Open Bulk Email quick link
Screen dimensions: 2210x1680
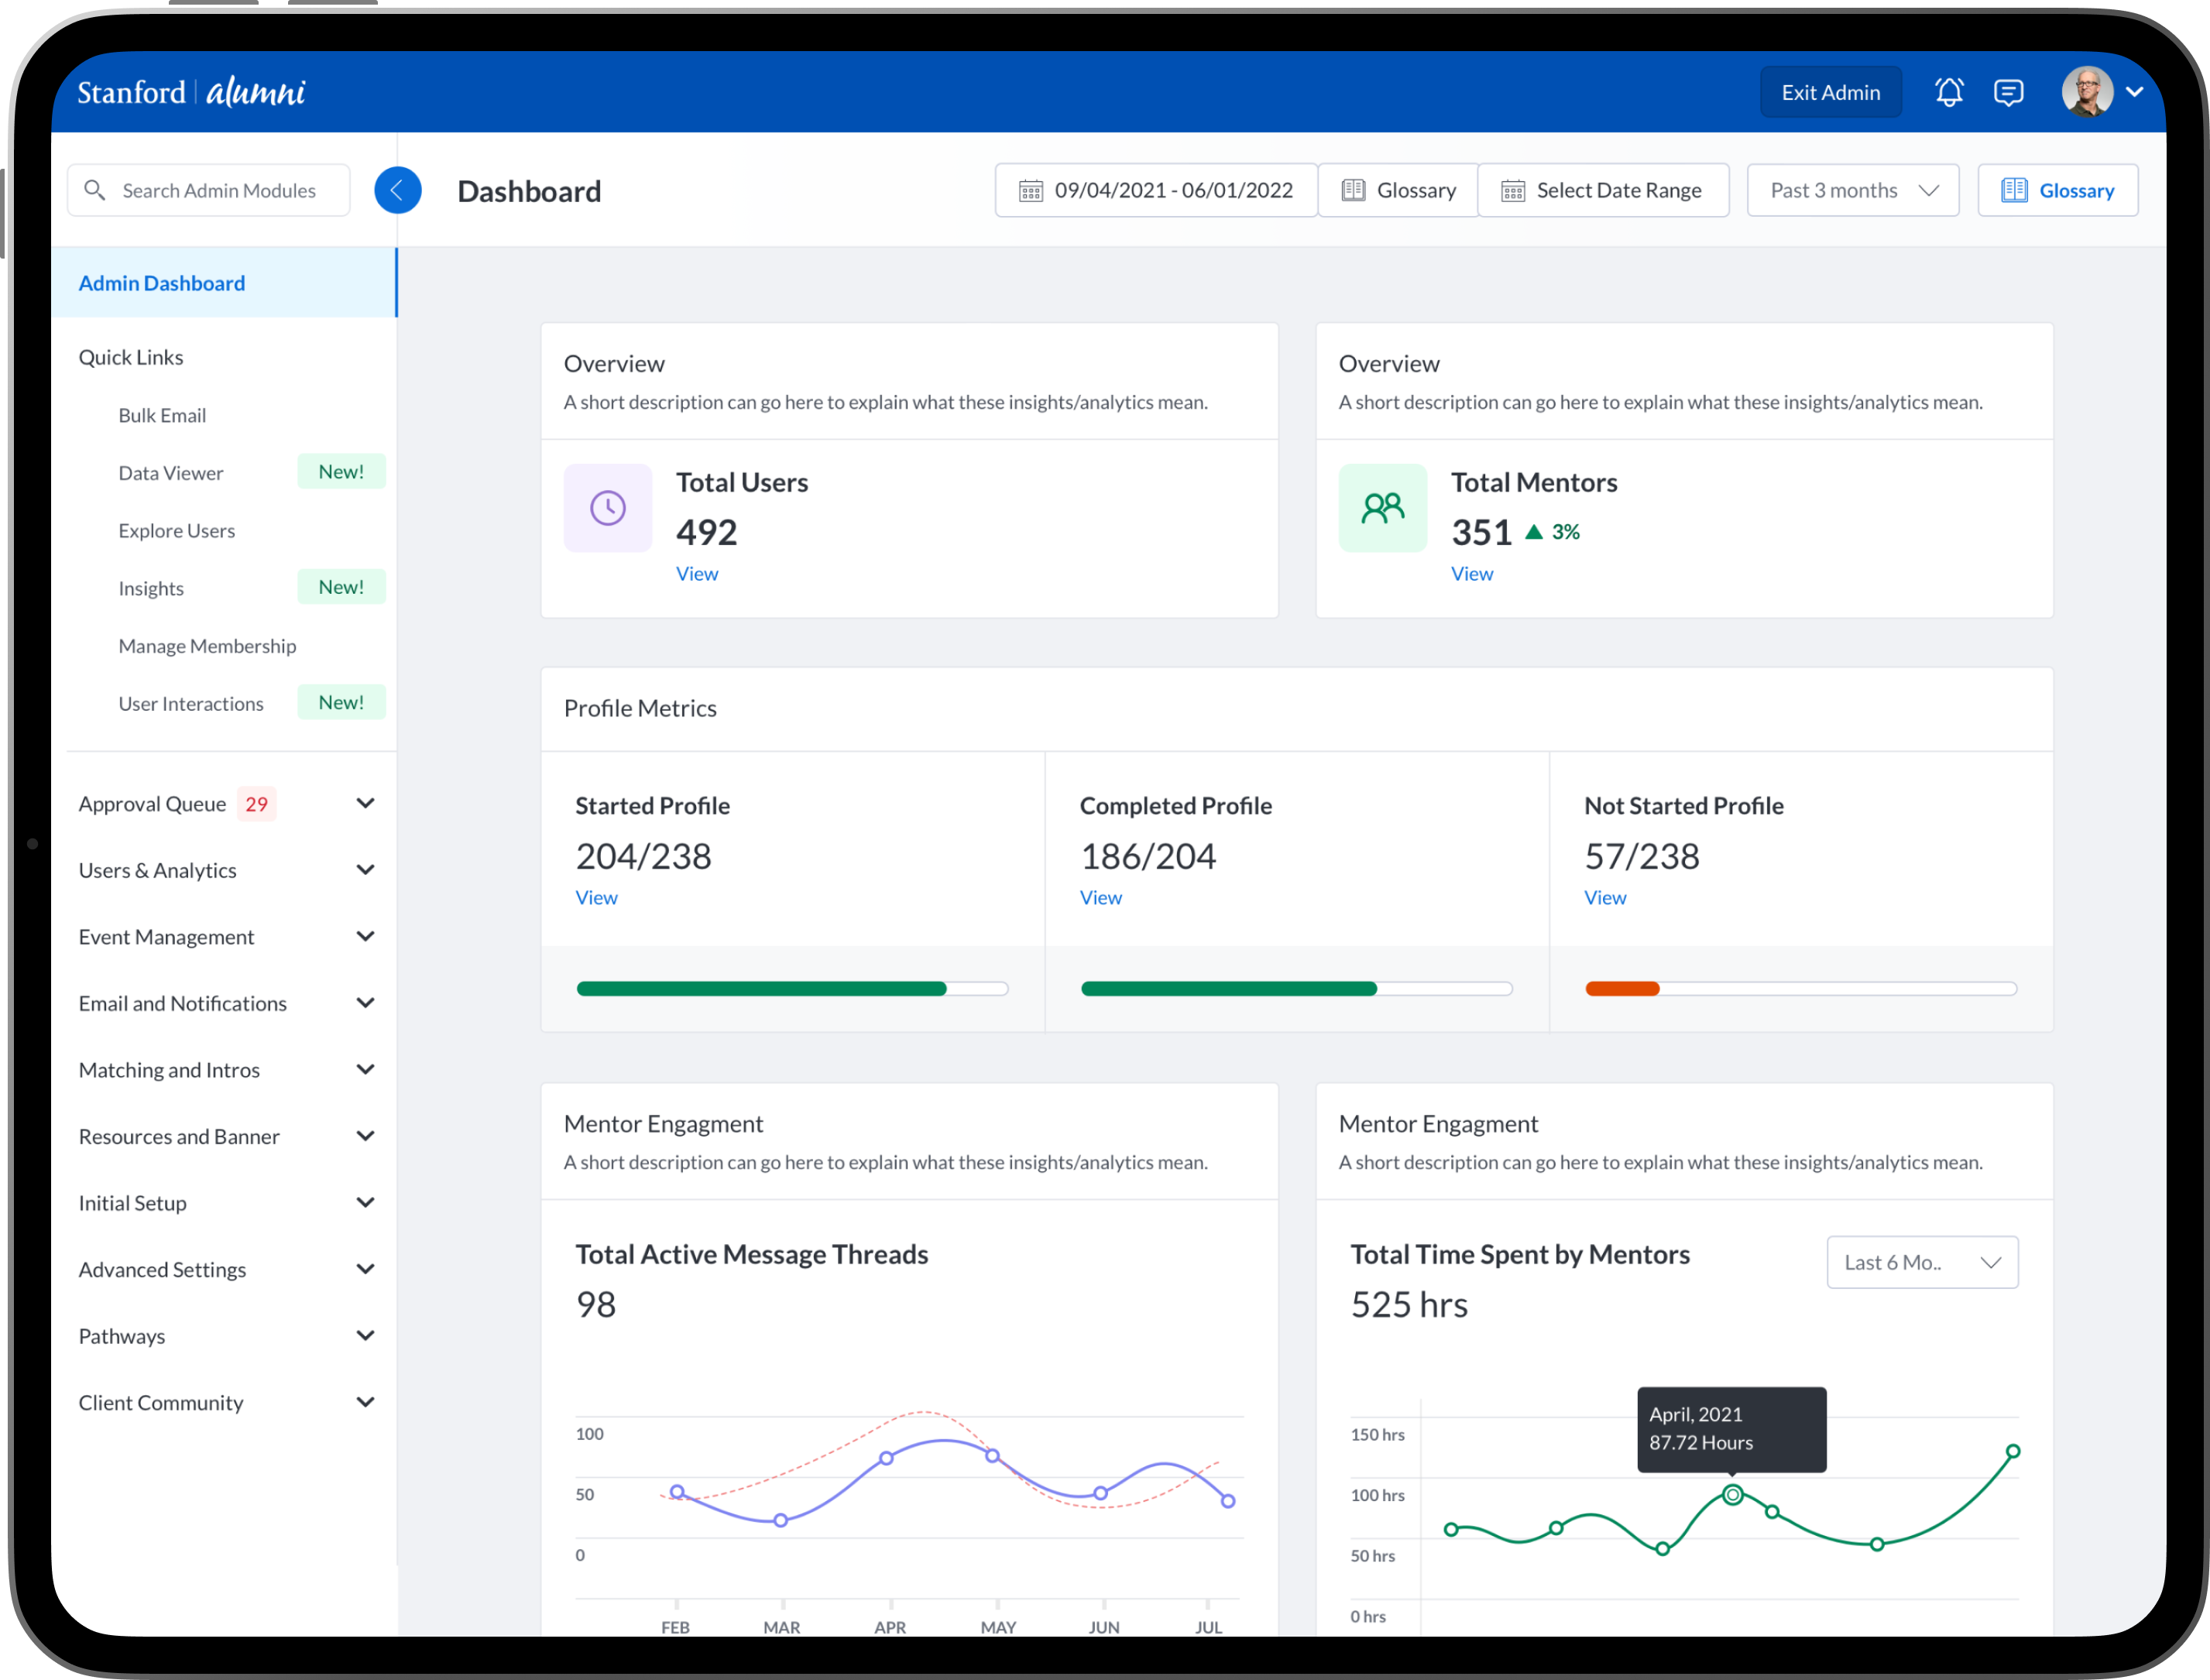[162, 415]
